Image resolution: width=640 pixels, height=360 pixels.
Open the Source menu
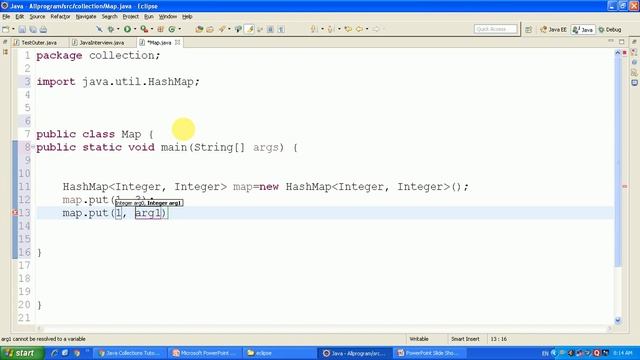[37, 17]
